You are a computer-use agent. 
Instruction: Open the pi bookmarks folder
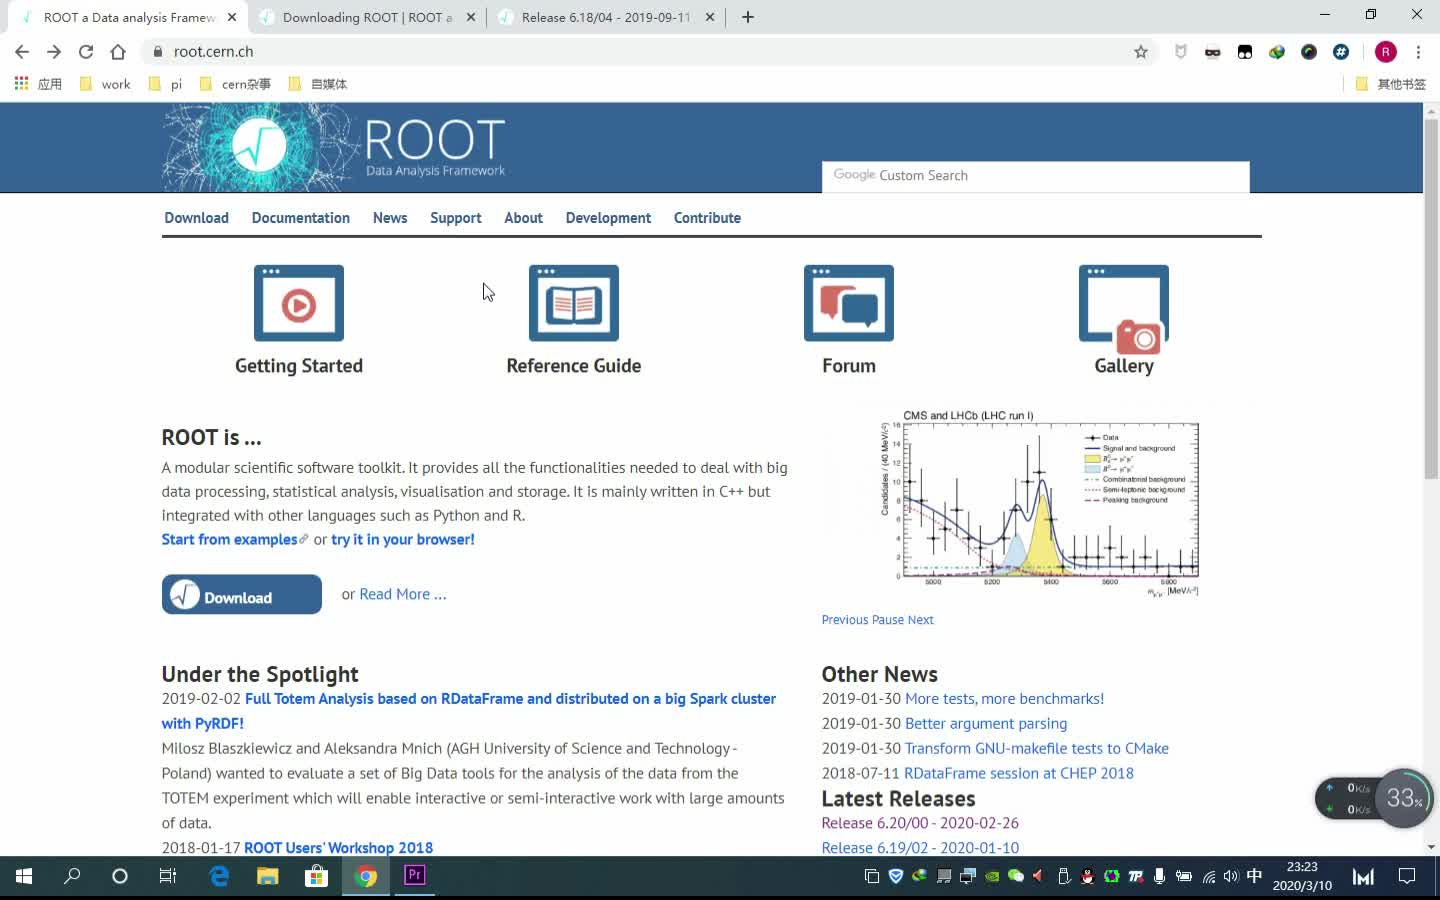pyautogui.click(x=166, y=84)
